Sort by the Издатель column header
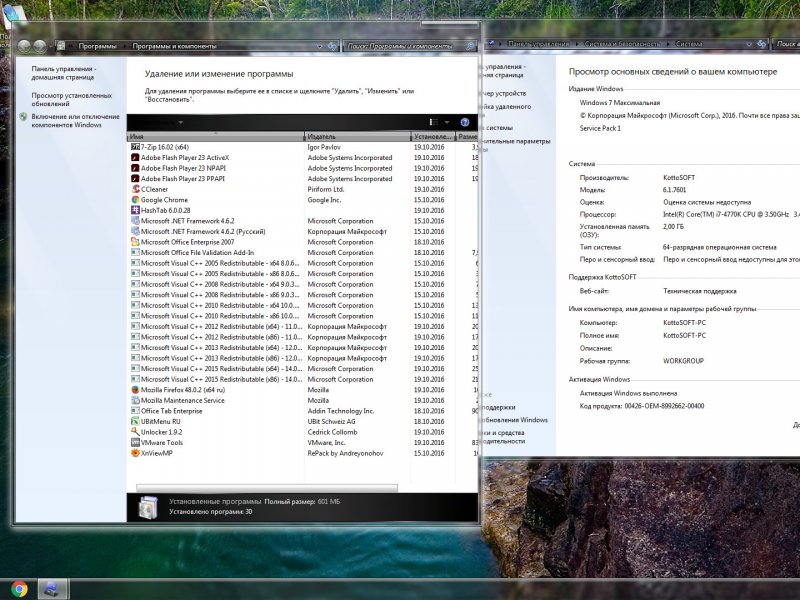 (358, 137)
